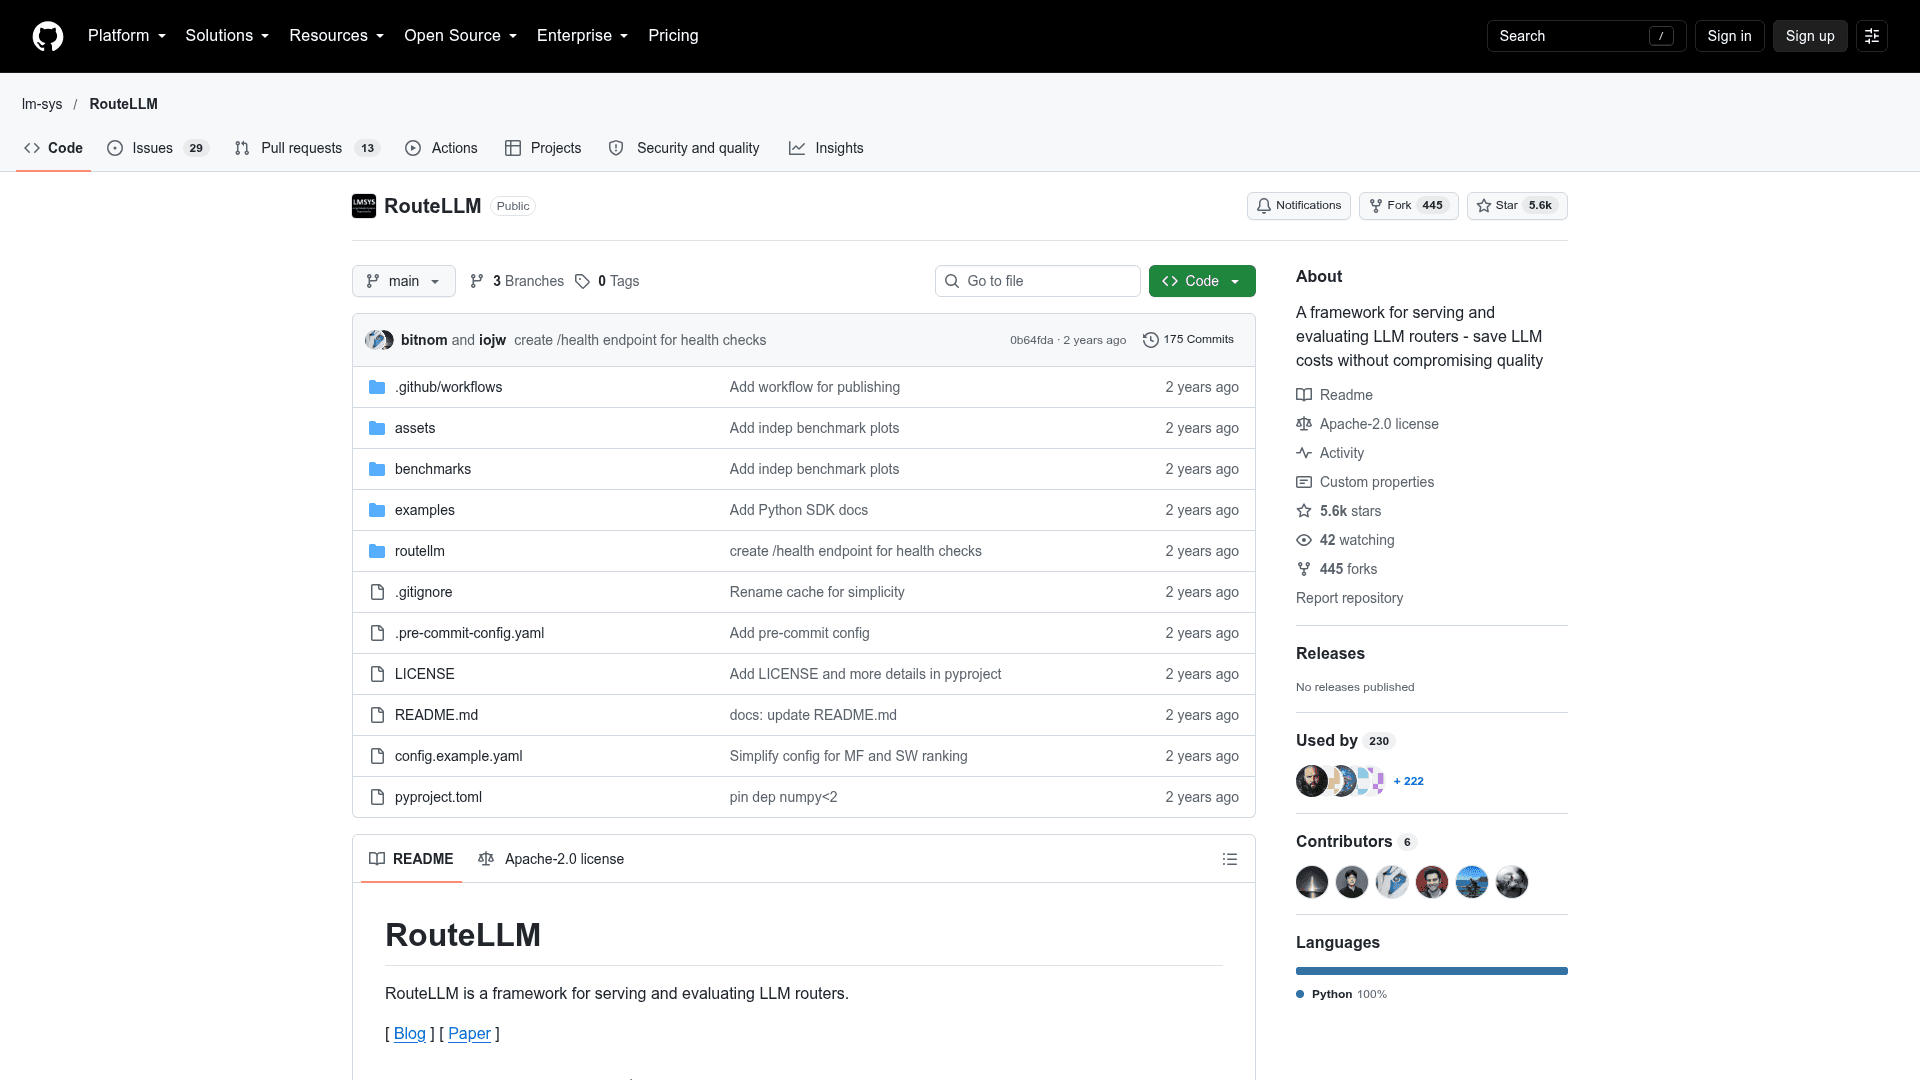Open the config.example.yaml file
Image resolution: width=1920 pixels, height=1080 pixels.
pyautogui.click(x=458, y=756)
